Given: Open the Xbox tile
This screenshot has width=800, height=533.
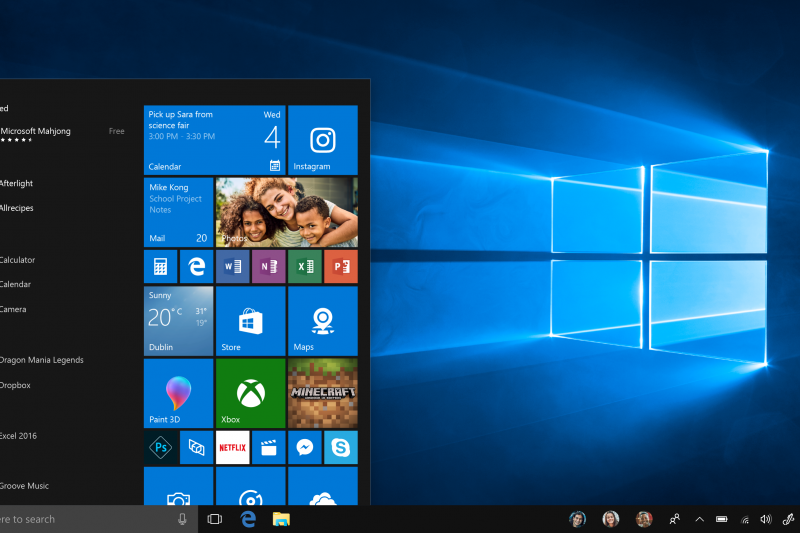Looking at the screenshot, I should click(251, 393).
